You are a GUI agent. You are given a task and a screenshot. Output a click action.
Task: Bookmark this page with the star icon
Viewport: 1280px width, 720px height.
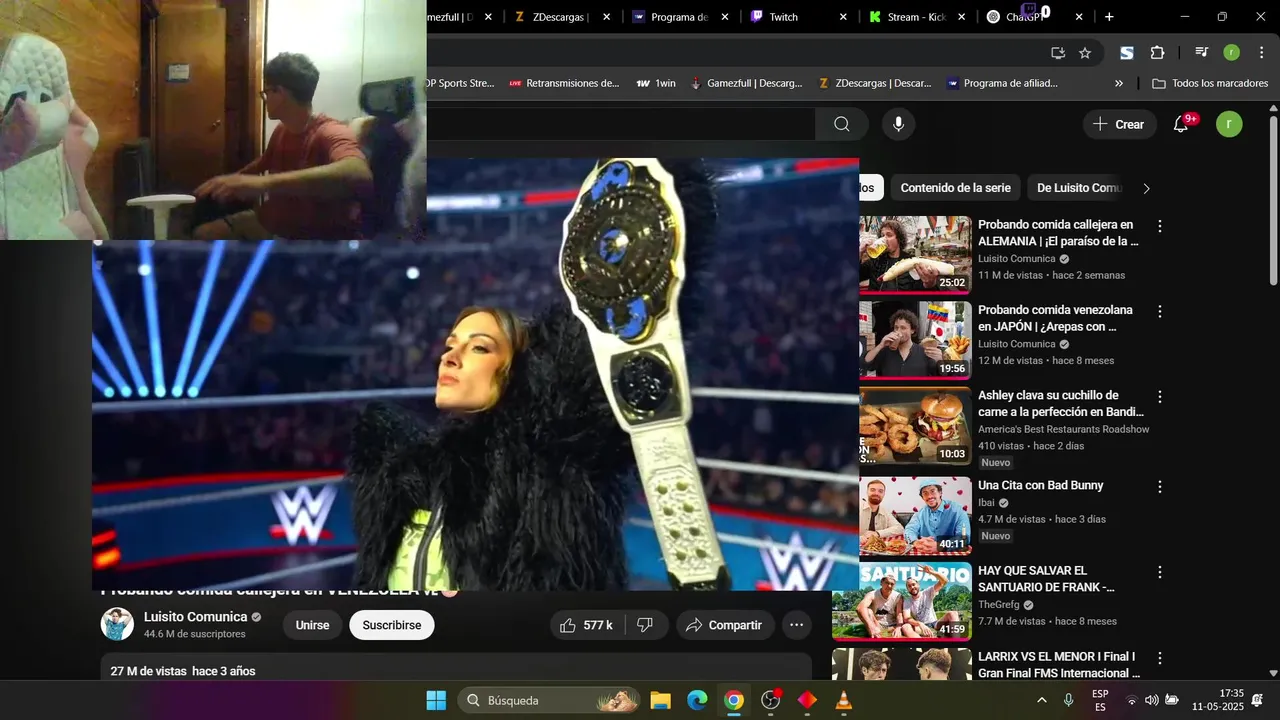pos(1085,53)
